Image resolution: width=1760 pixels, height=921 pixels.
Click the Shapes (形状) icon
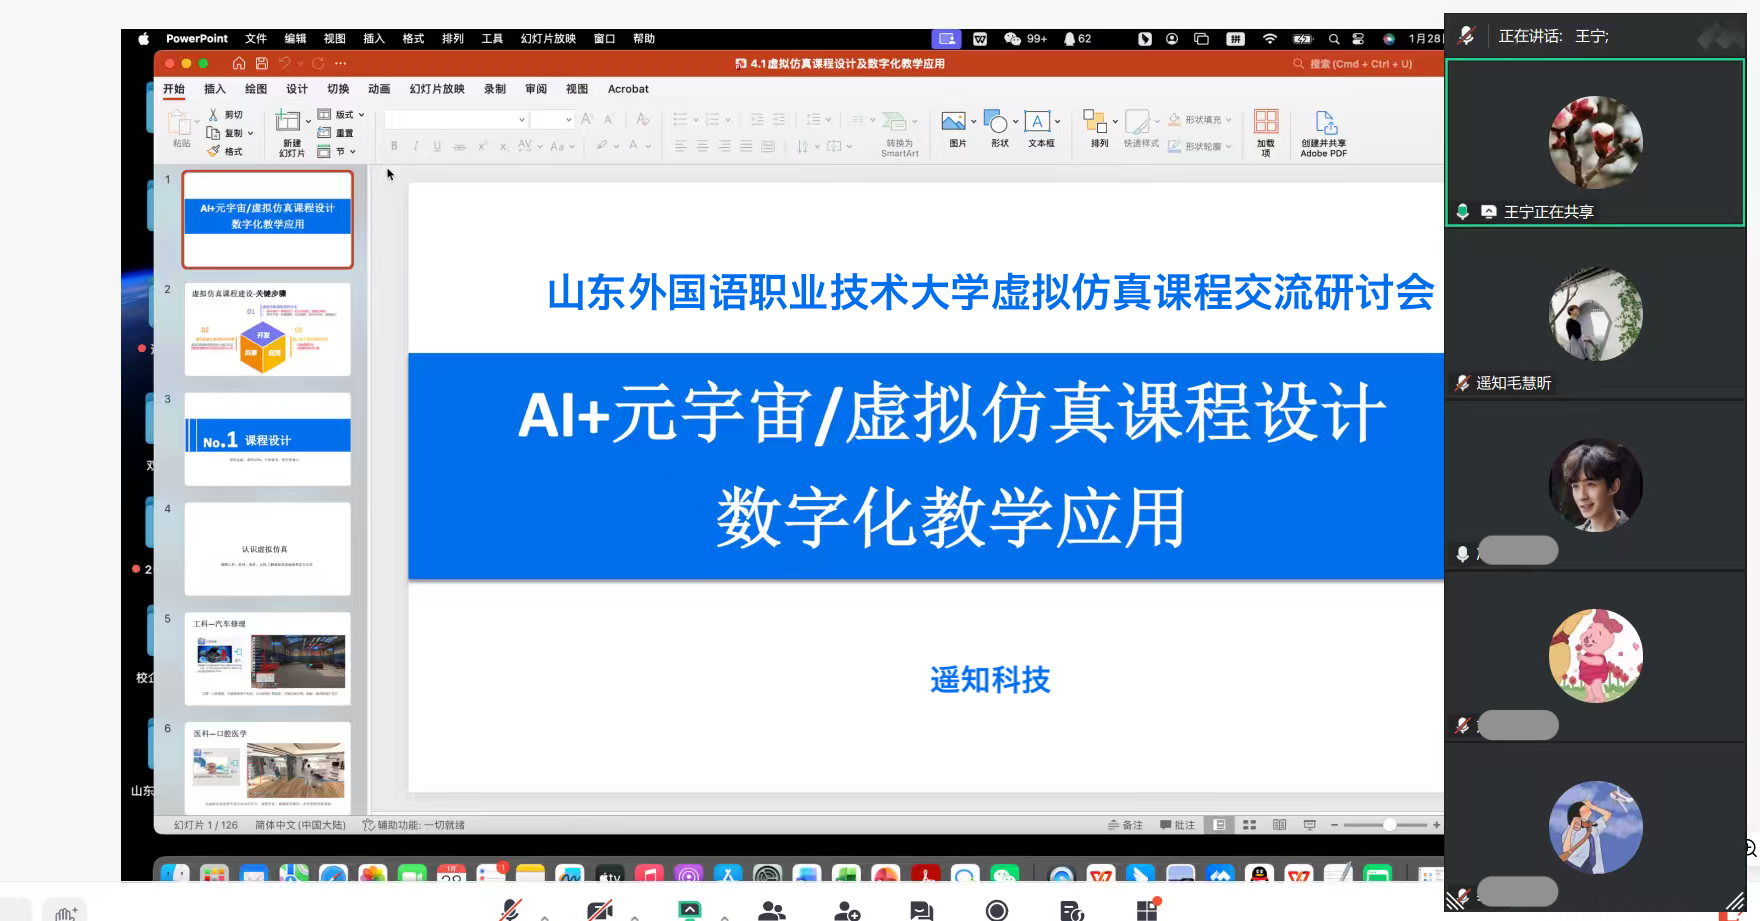[997, 123]
